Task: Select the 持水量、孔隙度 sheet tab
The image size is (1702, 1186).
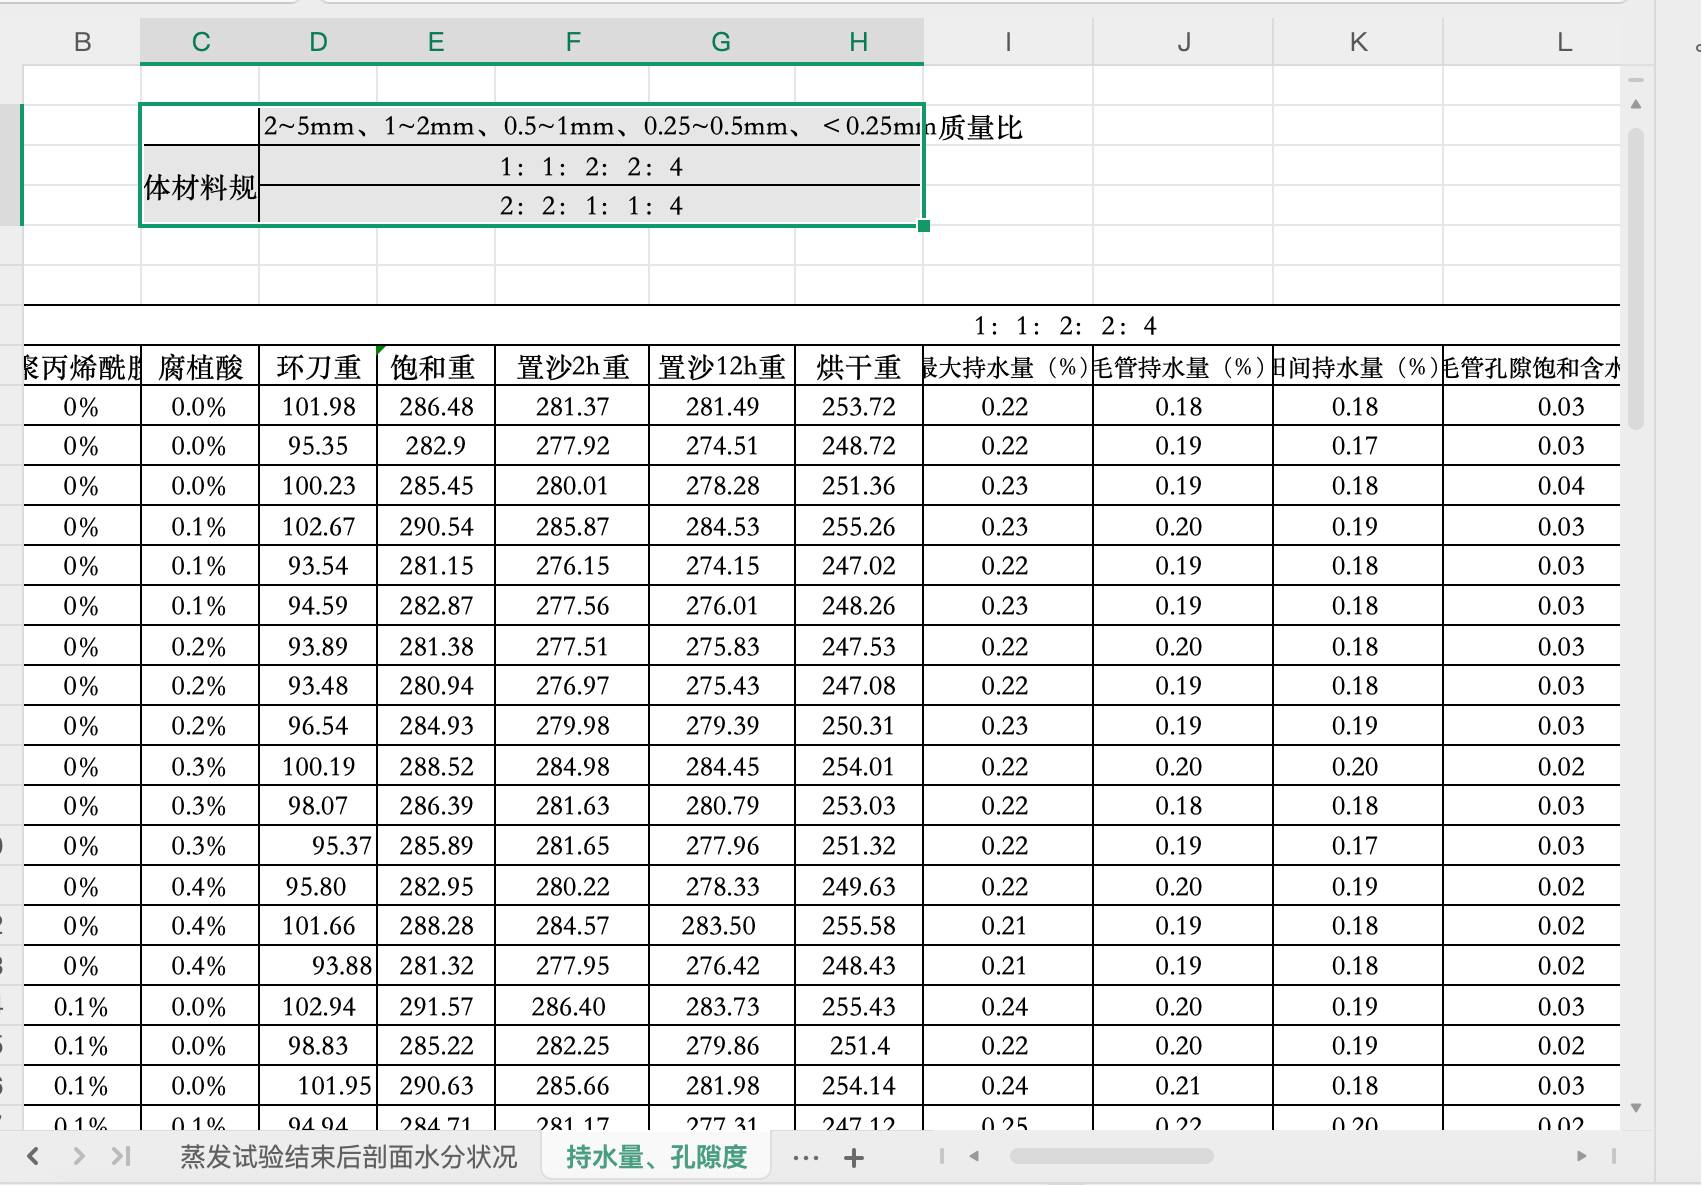Action: coord(656,1157)
